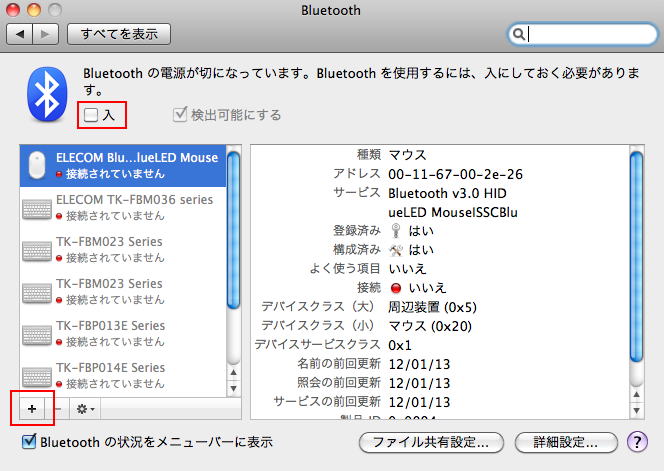Click keyboard icon beside ELECOM TK-FBM036 series

click(37, 209)
